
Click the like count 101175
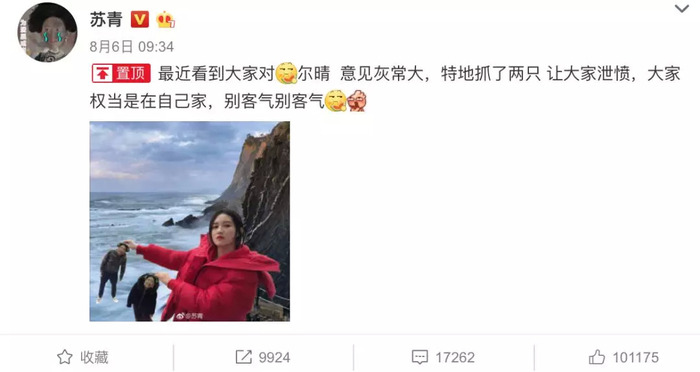coord(635,357)
